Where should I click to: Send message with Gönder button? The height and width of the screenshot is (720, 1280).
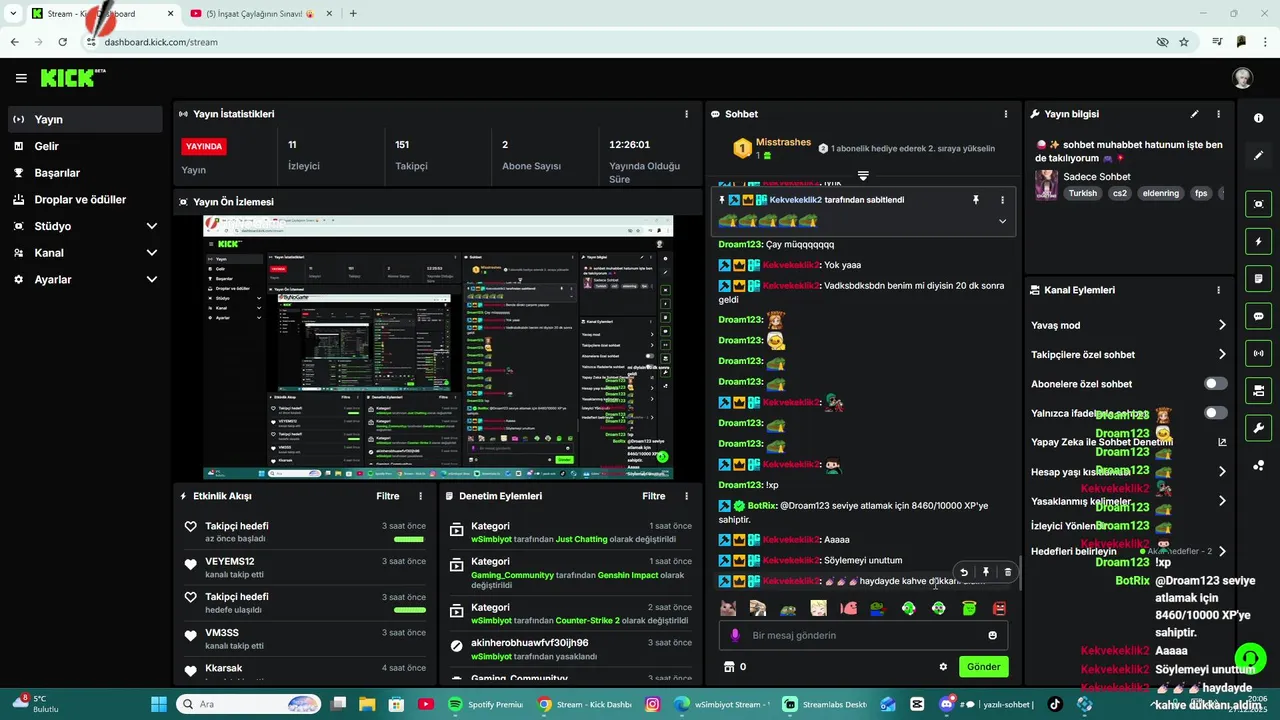tap(983, 667)
